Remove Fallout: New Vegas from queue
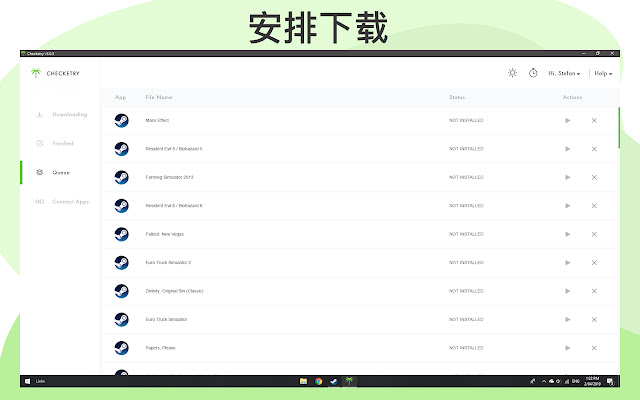The width and height of the screenshot is (640, 400). 594,234
